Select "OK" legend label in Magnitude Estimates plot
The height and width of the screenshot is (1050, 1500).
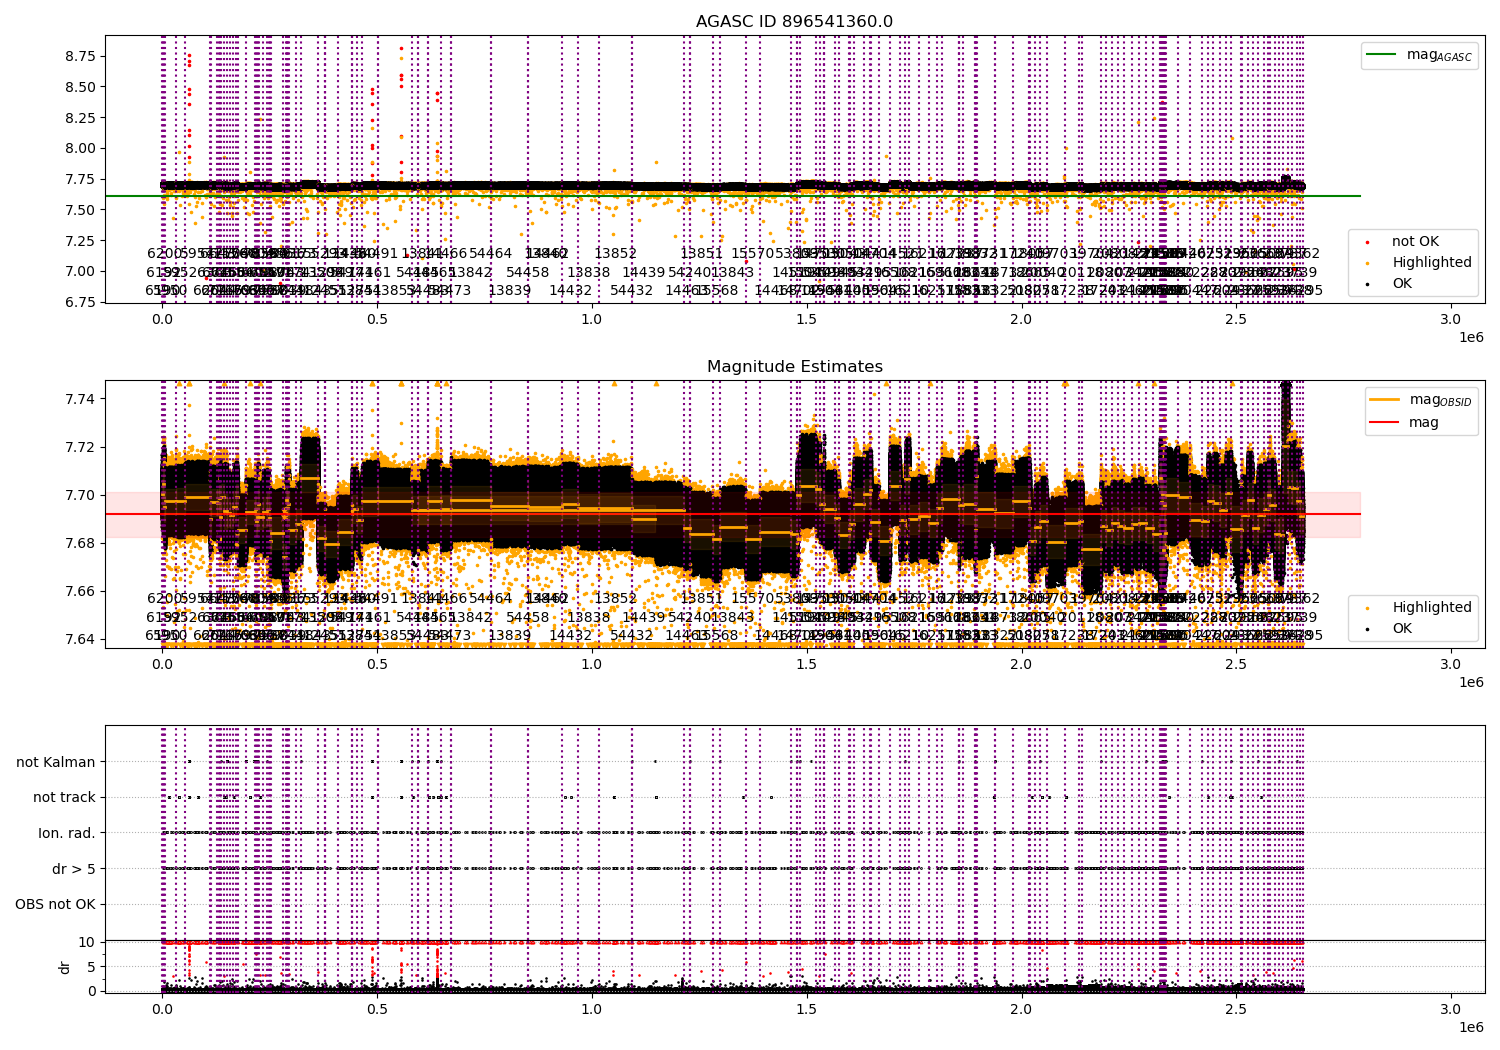1402,628
